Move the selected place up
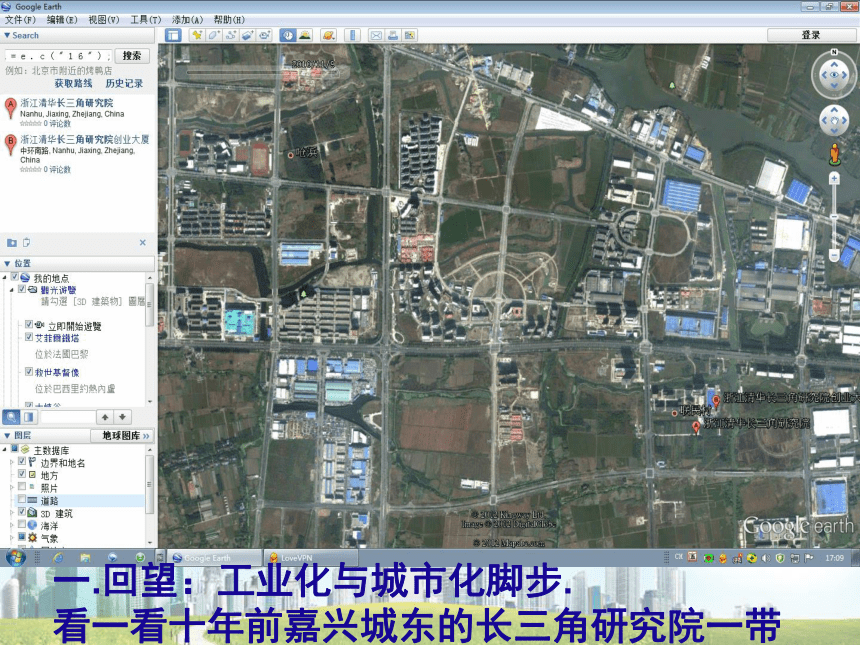 (105, 417)
